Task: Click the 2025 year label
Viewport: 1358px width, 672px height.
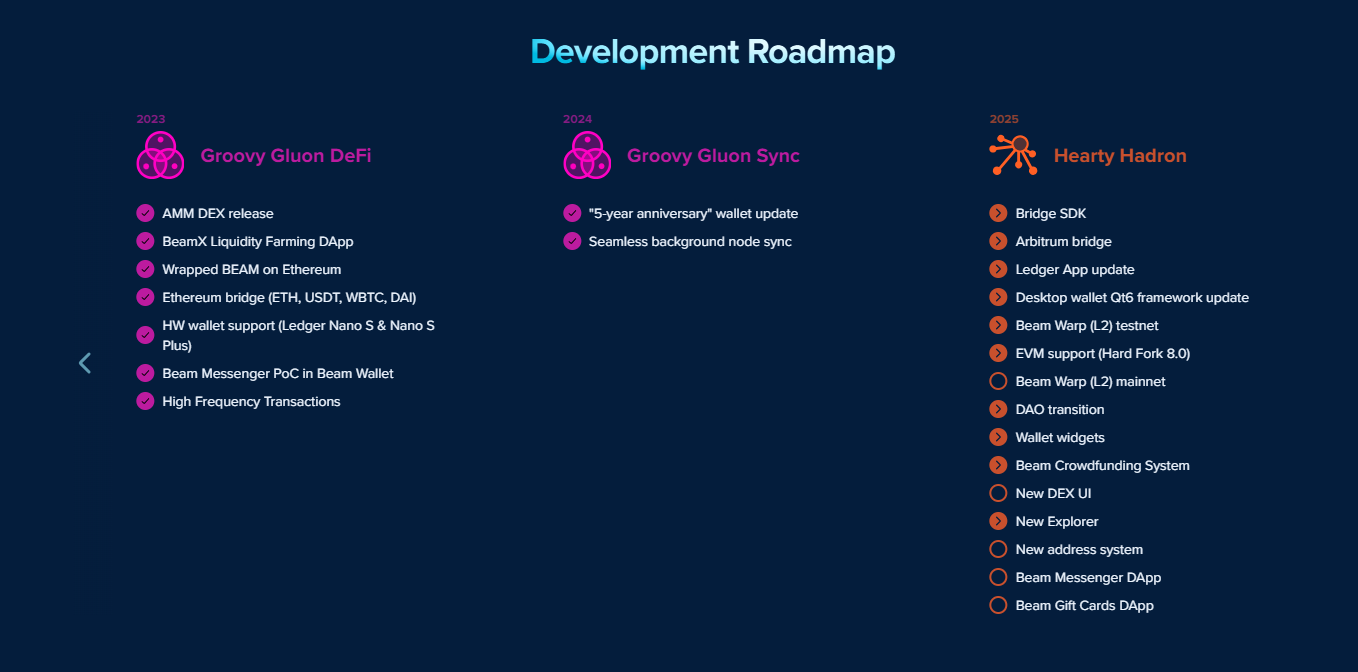Action: (x=1004, y=119)
